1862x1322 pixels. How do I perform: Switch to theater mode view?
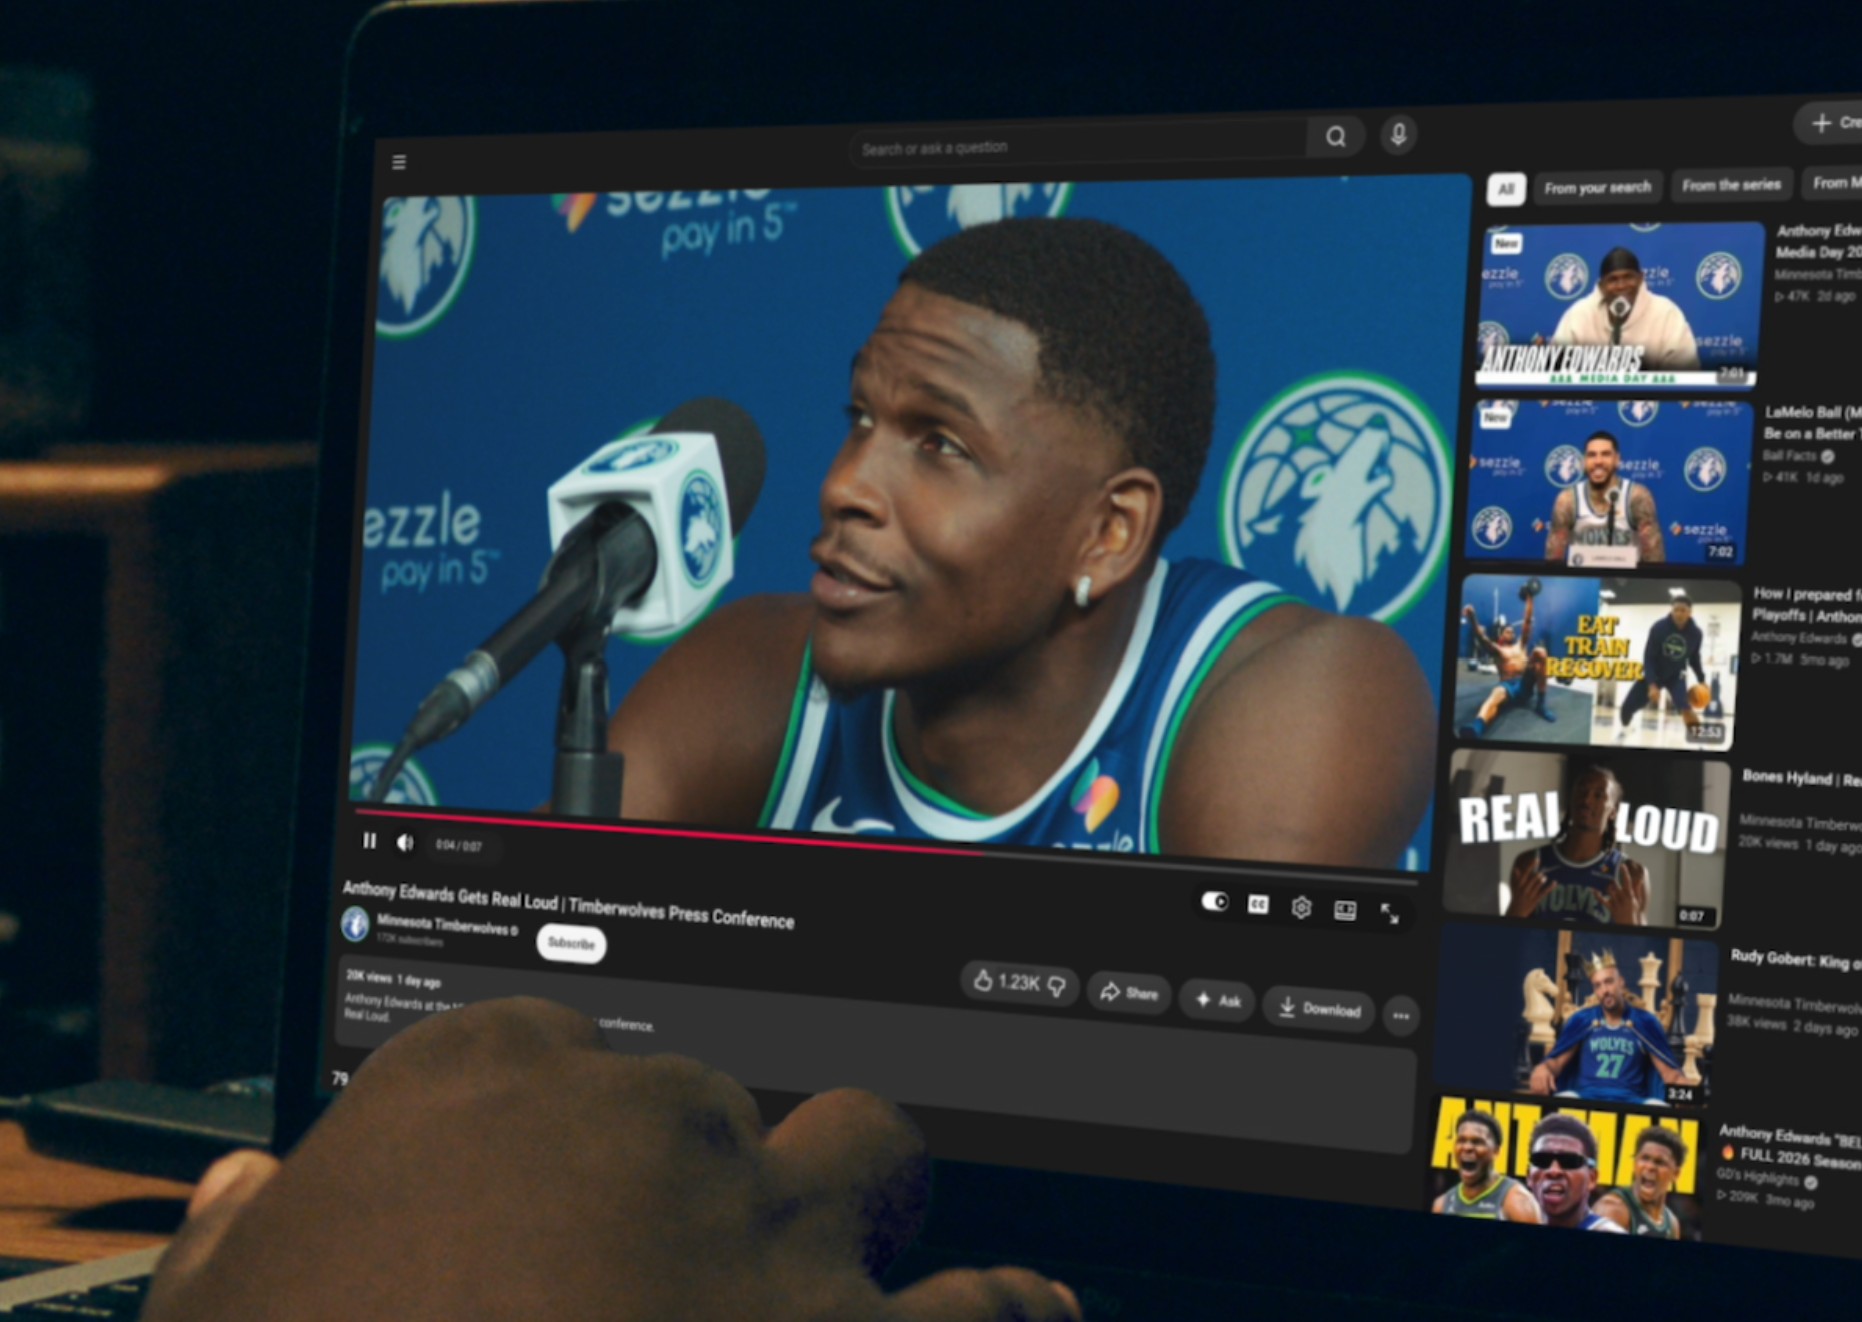click(1345, 910)
